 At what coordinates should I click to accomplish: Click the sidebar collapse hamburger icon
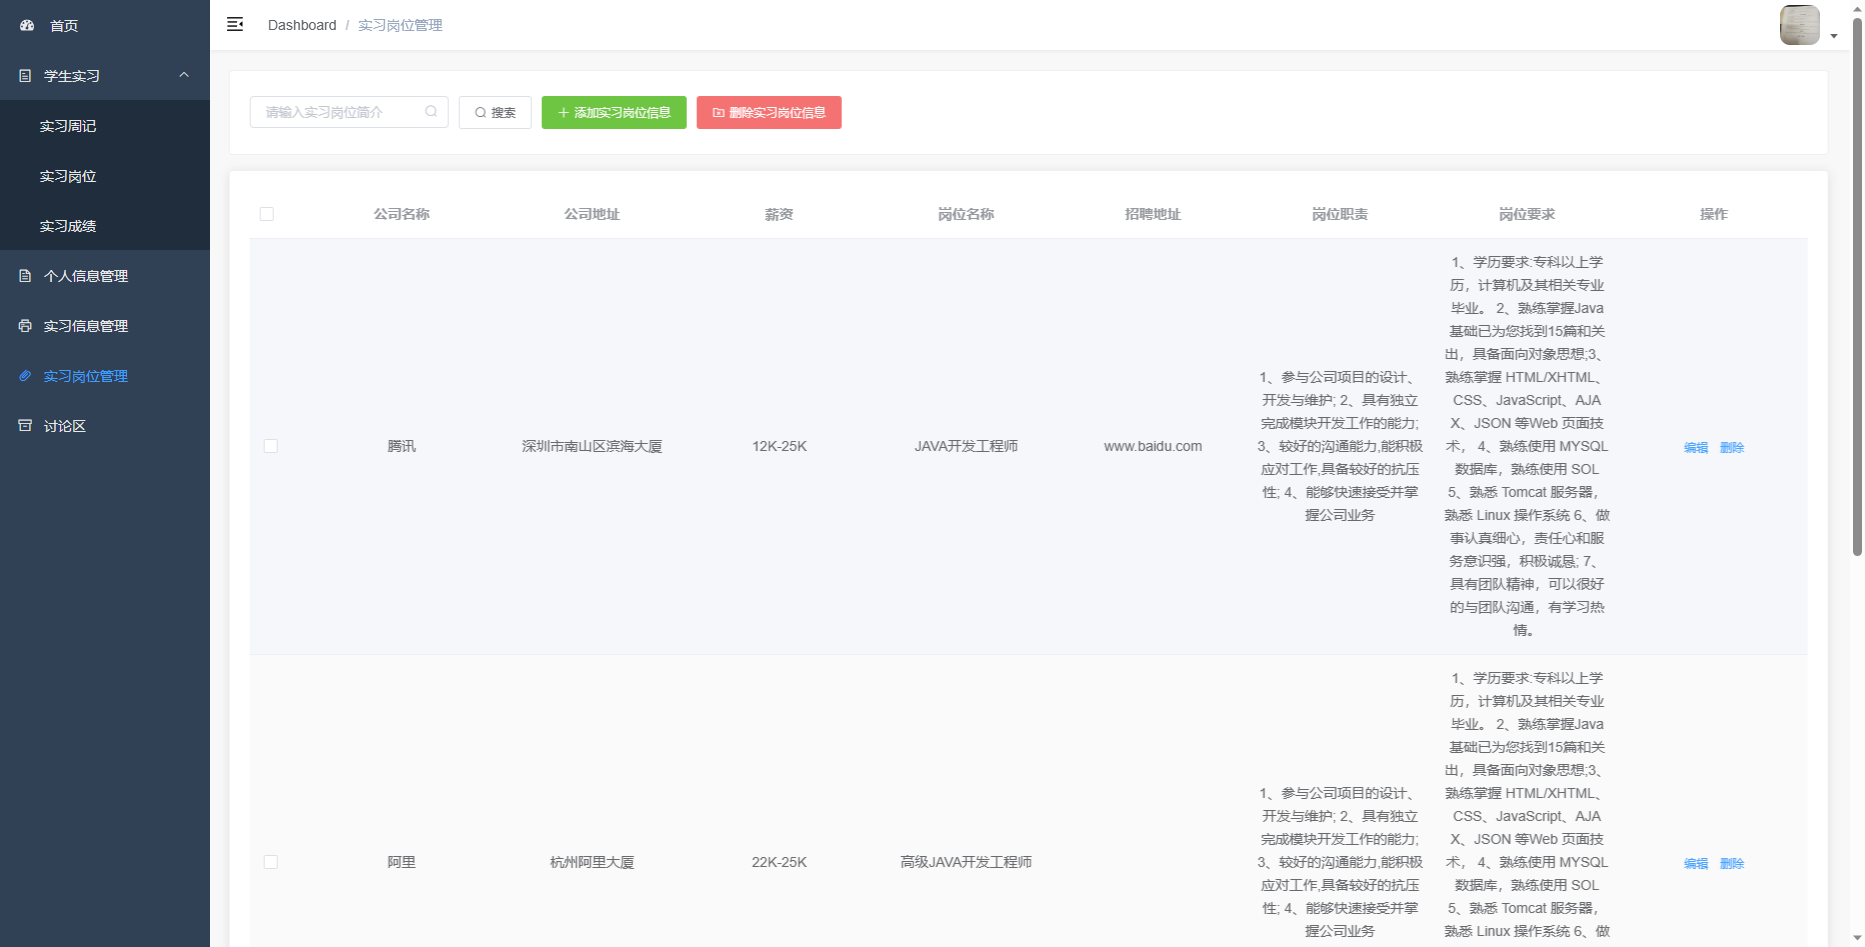(x=235, y=25)
